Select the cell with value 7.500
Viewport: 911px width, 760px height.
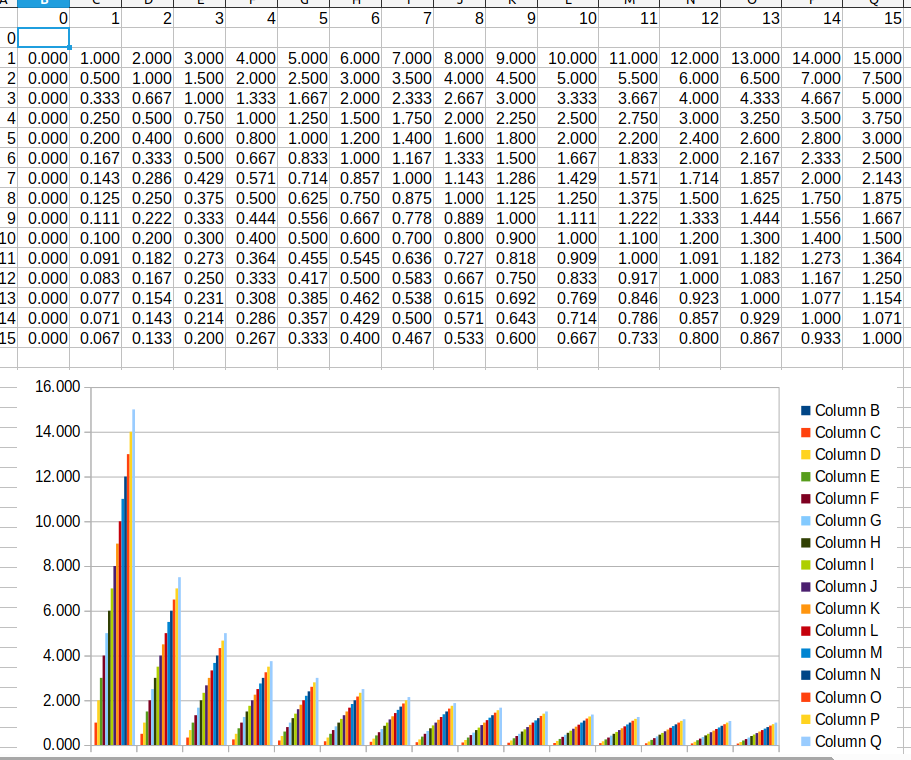[x=877, y=78]
